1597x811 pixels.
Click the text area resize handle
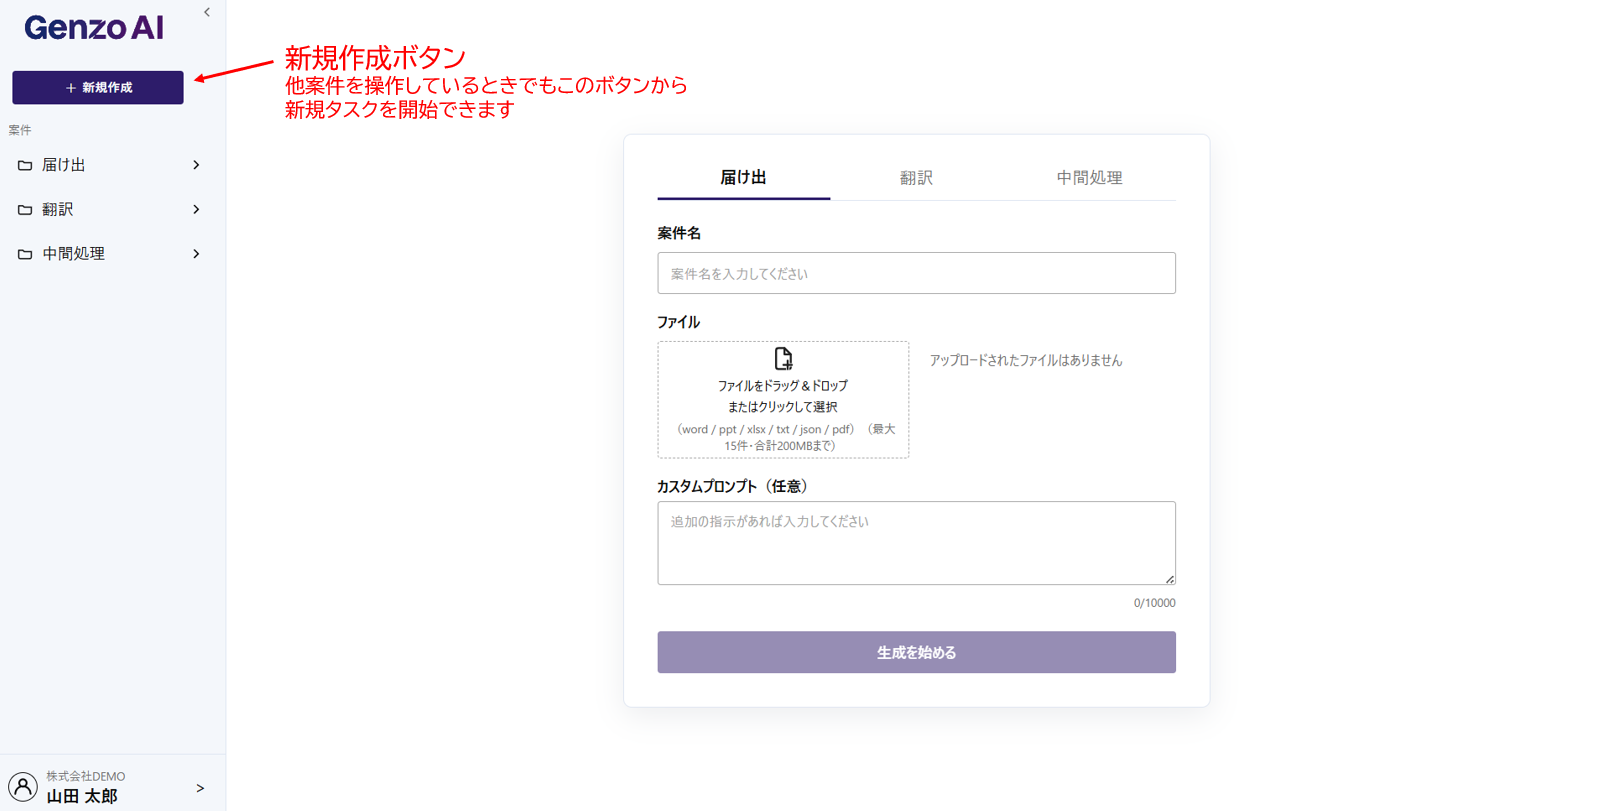click(x=1169, y=578)
